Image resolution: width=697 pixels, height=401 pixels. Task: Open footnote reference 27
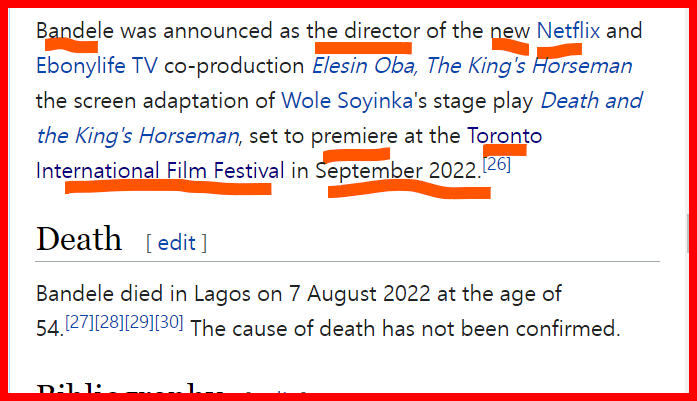(x=79, y=322)
